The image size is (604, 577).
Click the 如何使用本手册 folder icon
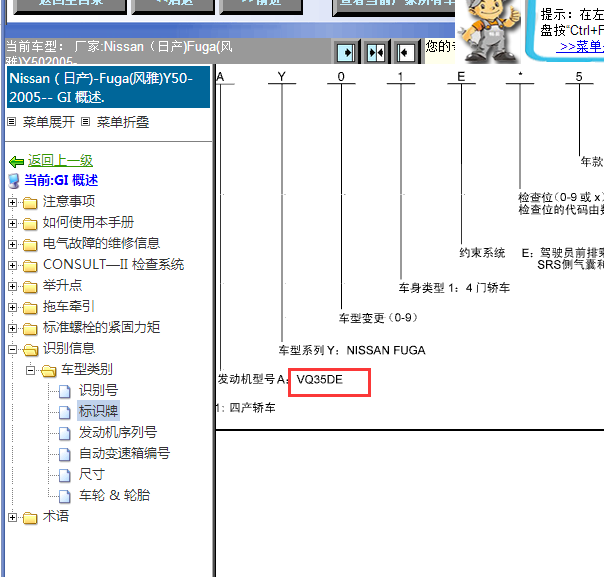[30, 223]
